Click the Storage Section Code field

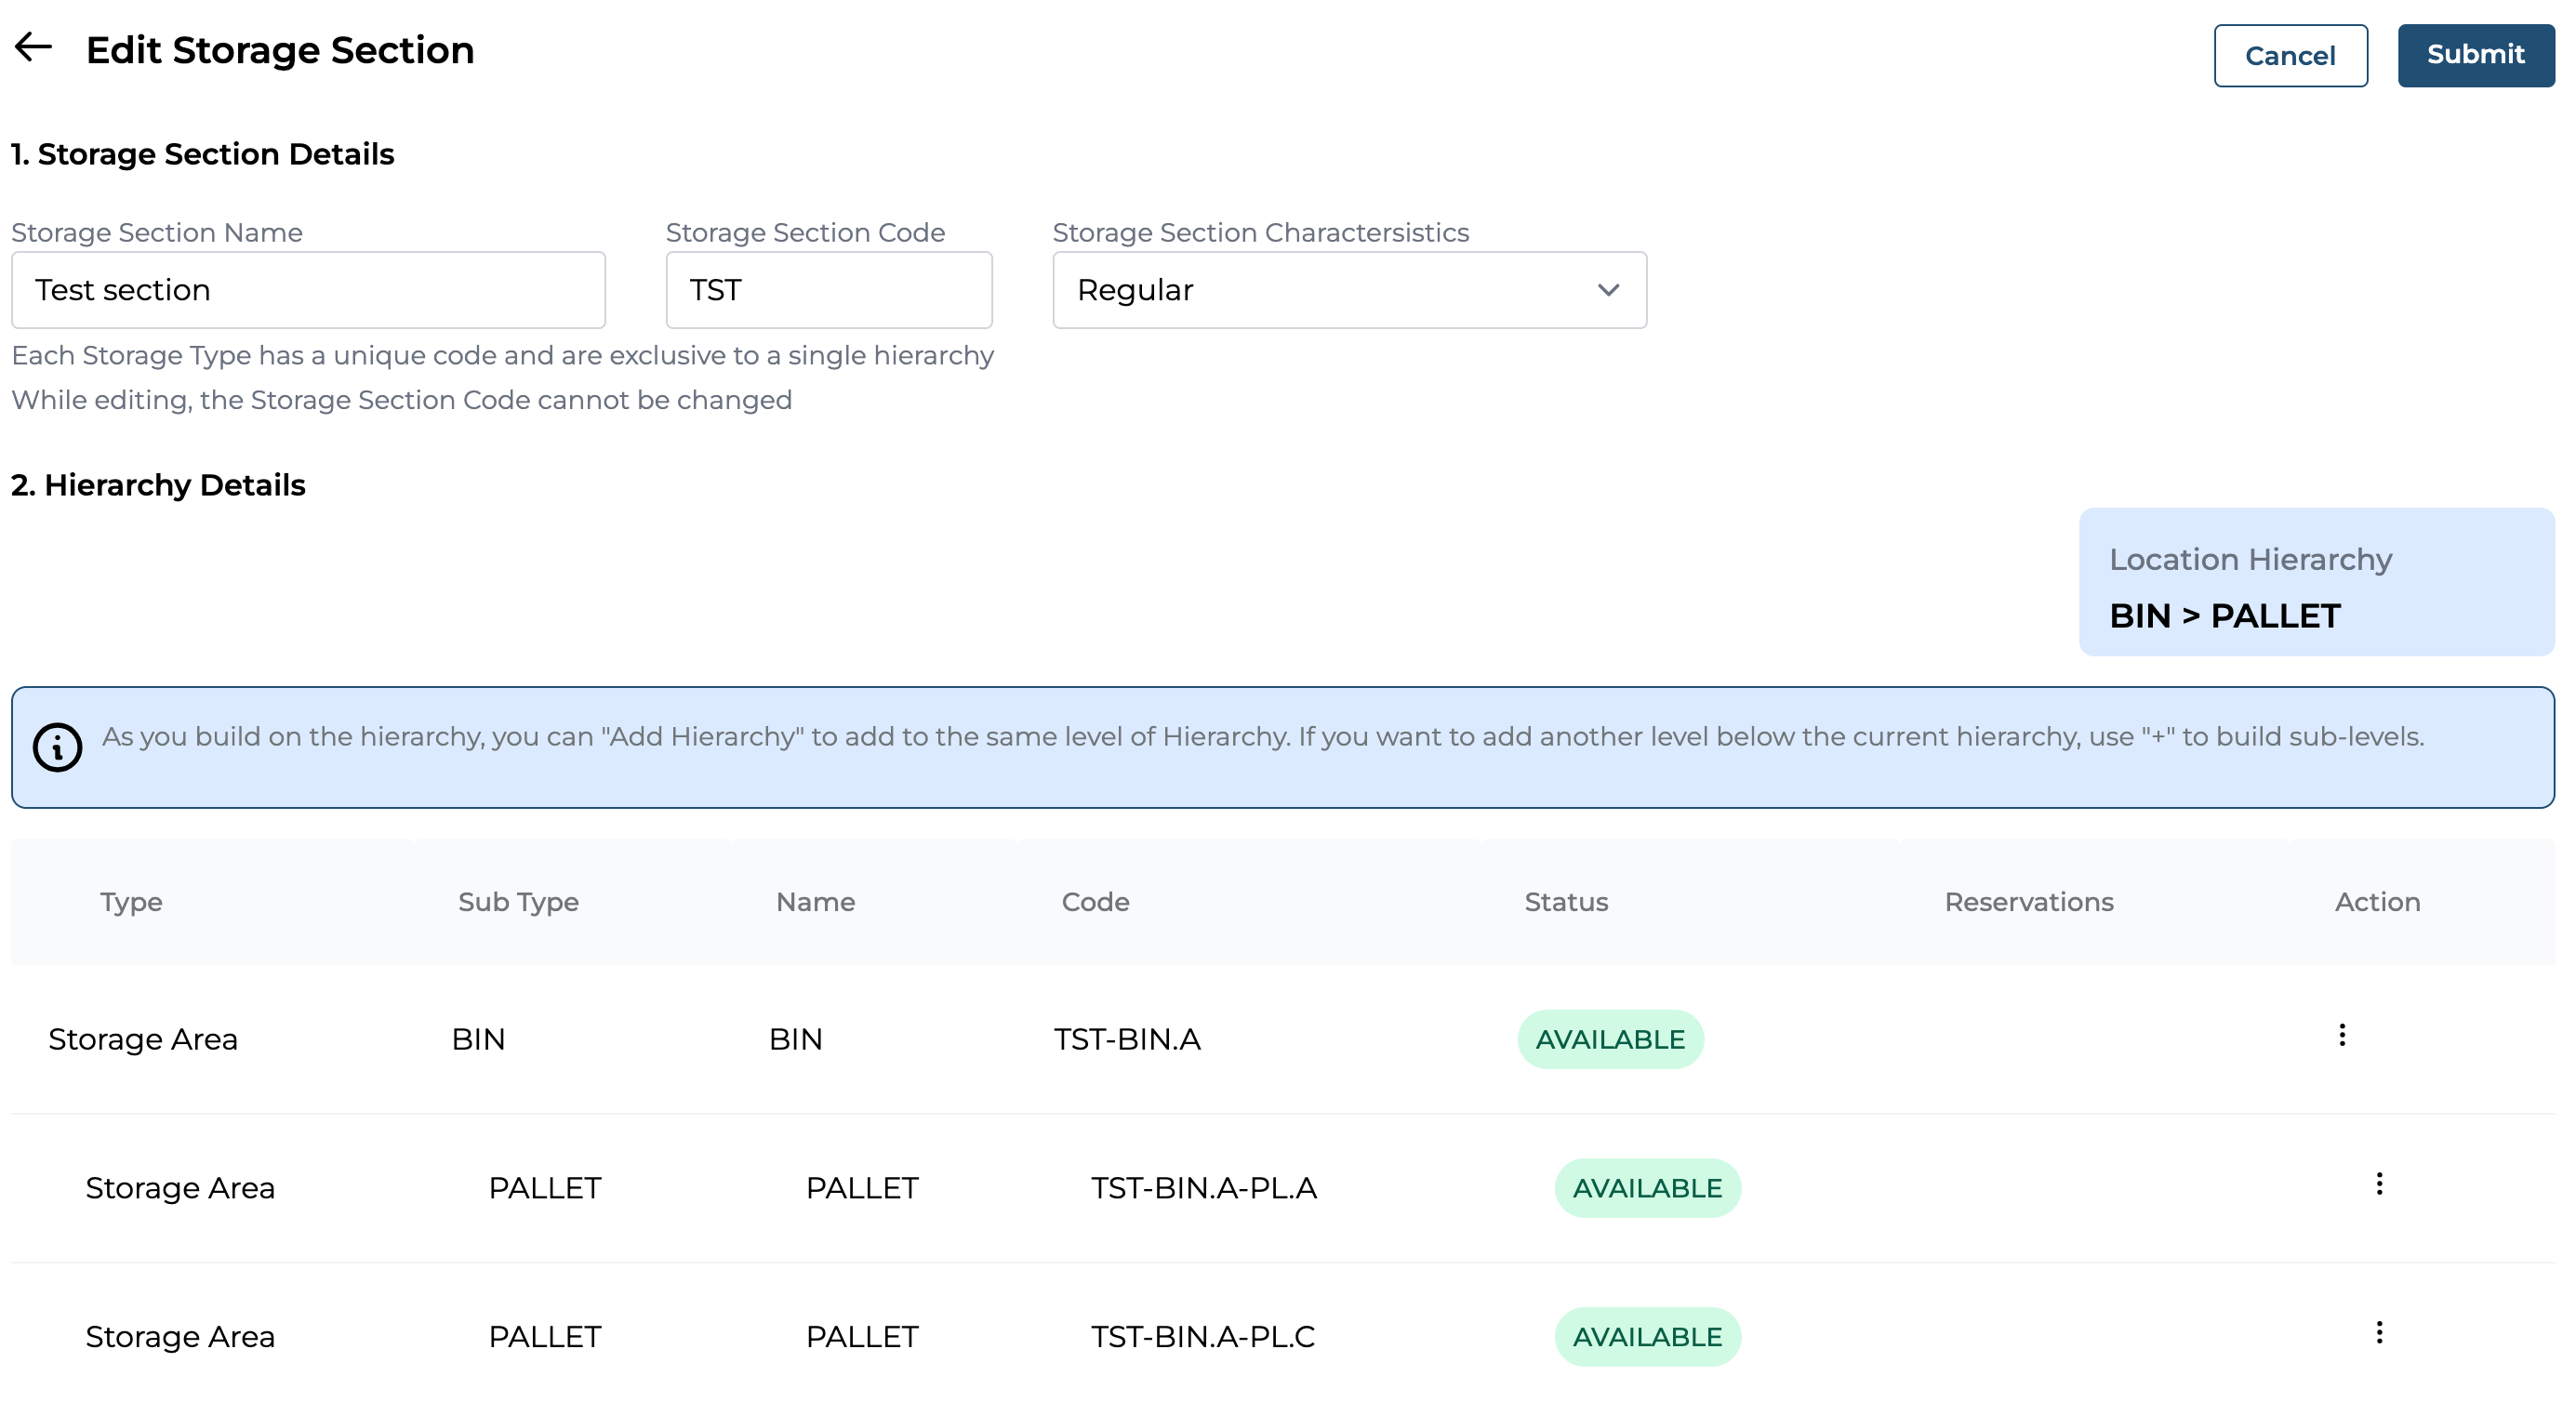pyautogui.click(x=828, y=290)
